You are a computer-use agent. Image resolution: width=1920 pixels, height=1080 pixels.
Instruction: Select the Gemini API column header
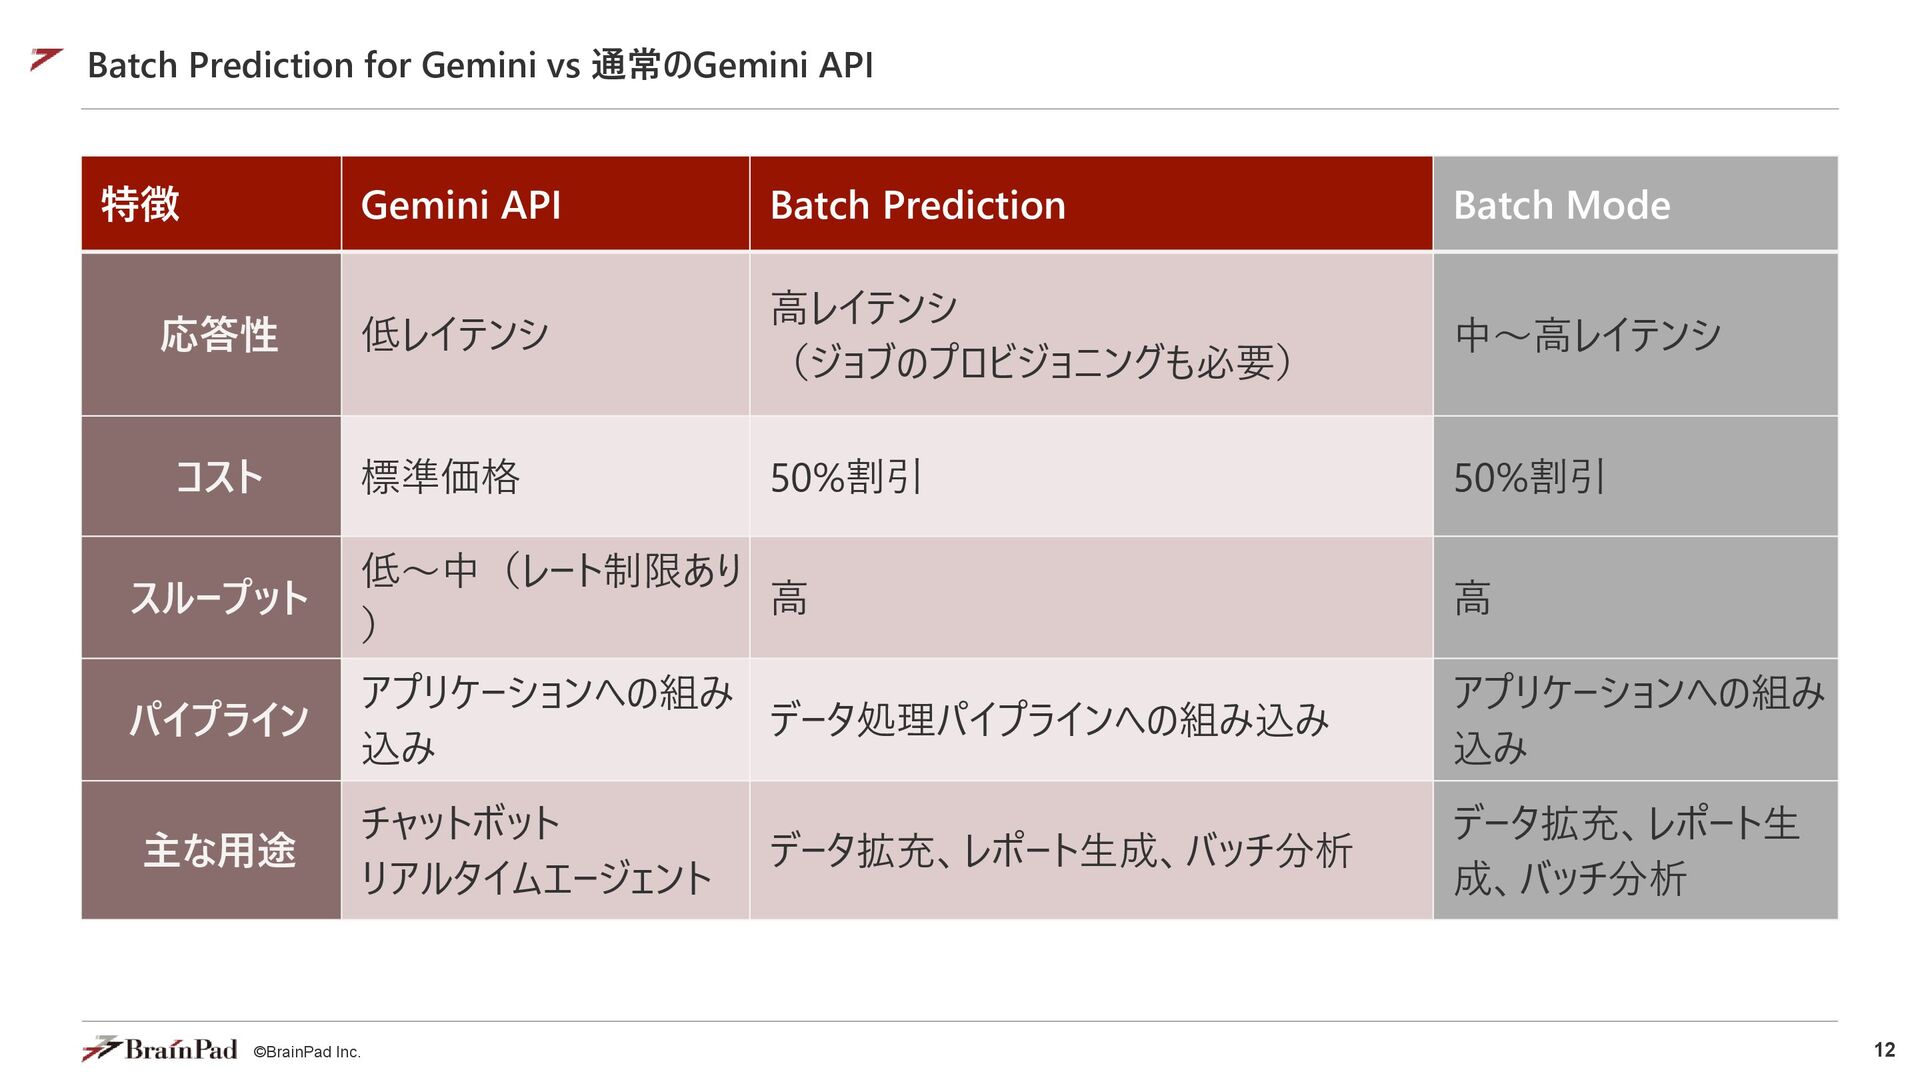click(x=545, y=204)
